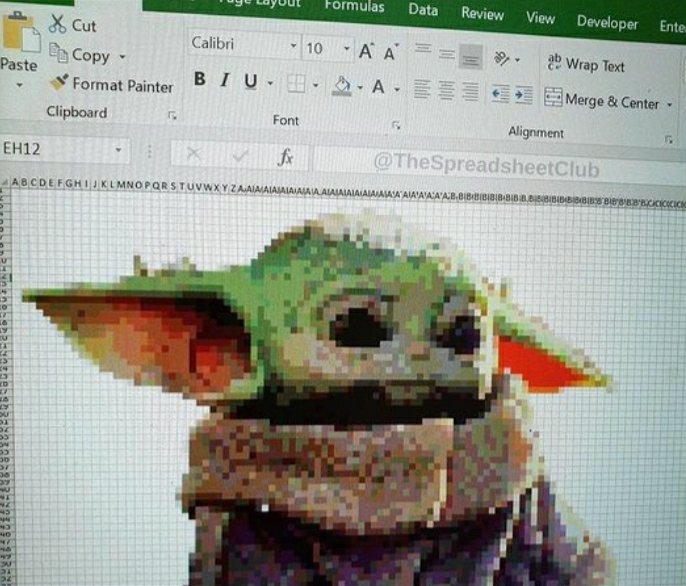Open the Fill Color dropdown arrow
Viewport: 686px width, 586px height.
[x=360, y=88]
